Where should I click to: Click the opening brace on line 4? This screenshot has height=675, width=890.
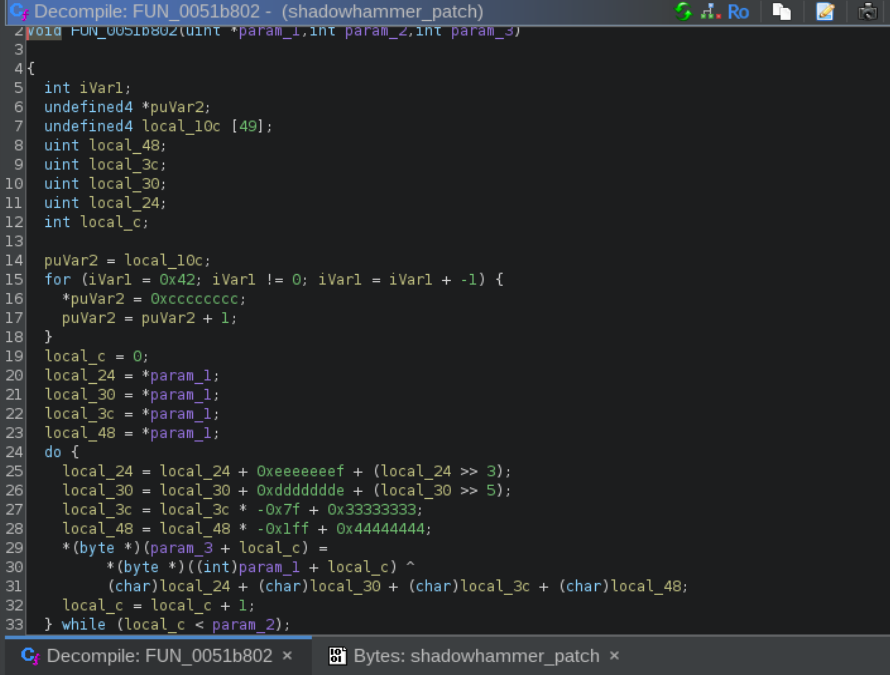tap(31, 69)
